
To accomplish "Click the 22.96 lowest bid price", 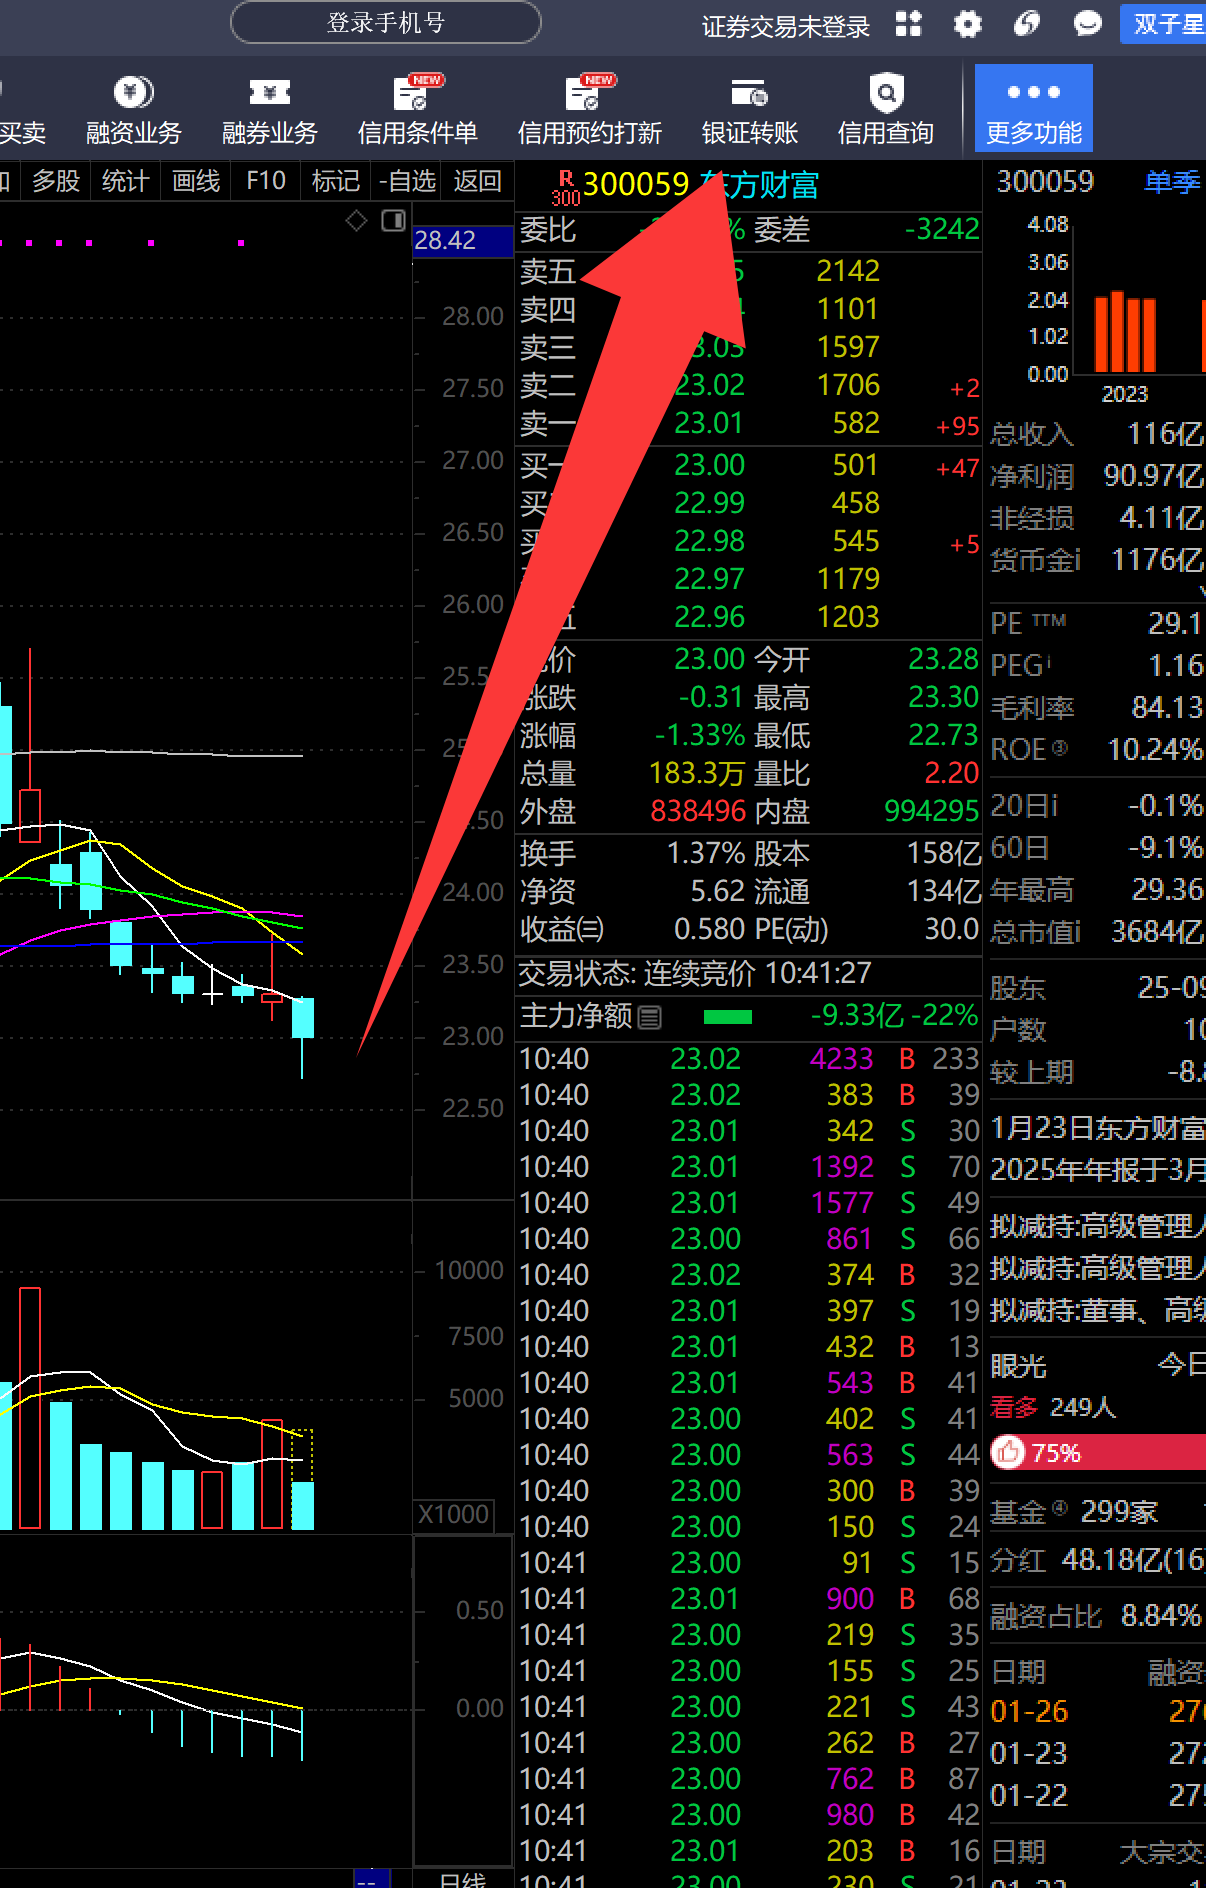I will (x=709, y=617).
